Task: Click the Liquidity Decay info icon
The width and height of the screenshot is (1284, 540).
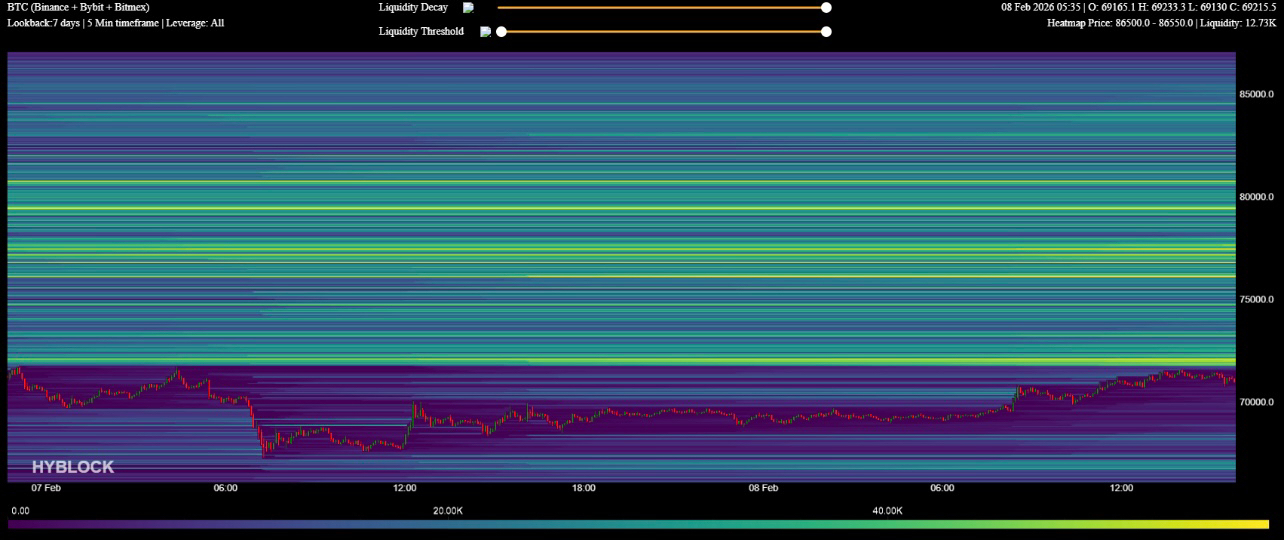Action: (x=468, y=8)
